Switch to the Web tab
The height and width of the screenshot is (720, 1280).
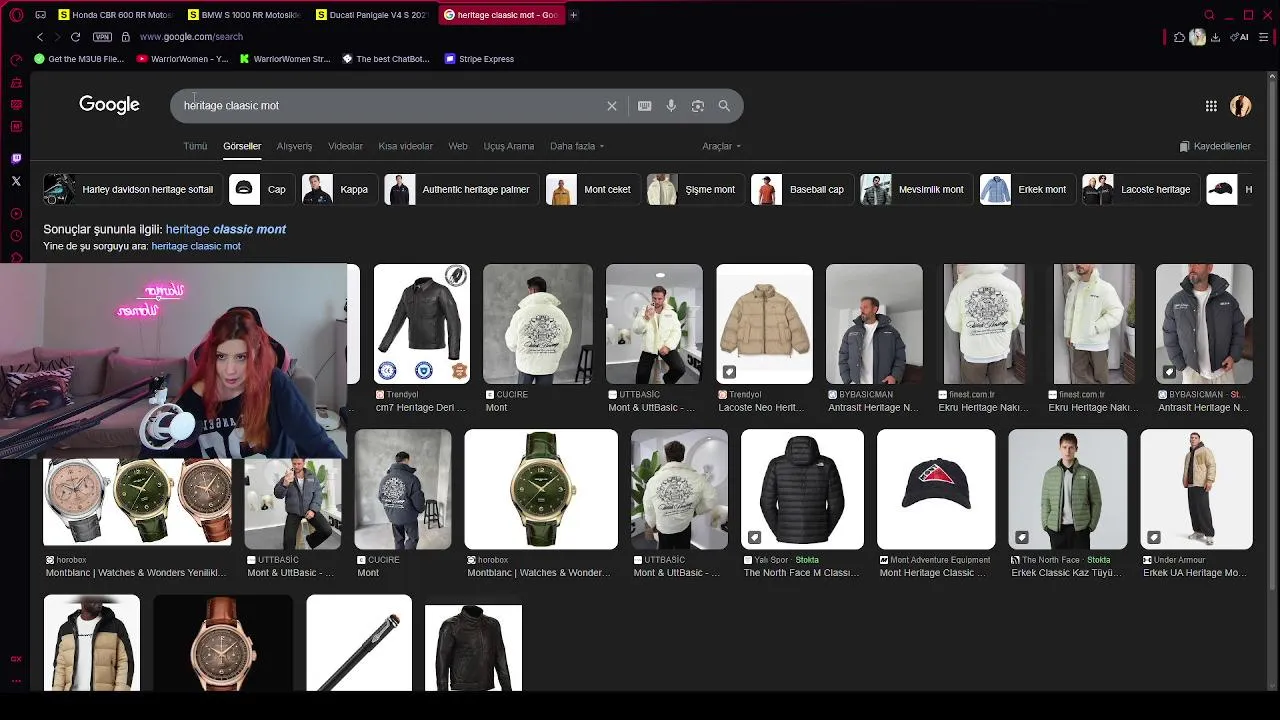[458, 146]
